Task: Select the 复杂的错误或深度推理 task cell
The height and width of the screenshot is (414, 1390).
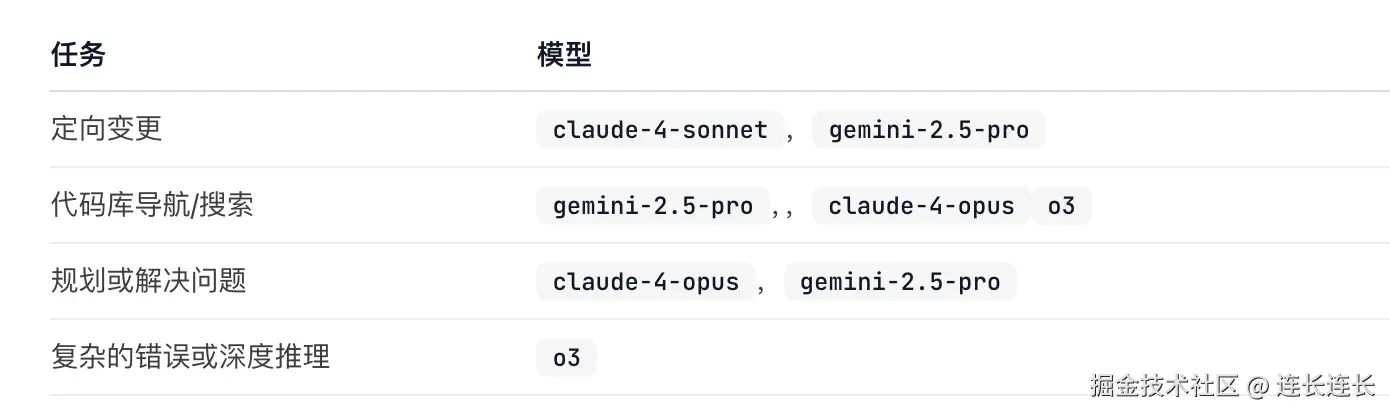Action: (x=190, y=357)
